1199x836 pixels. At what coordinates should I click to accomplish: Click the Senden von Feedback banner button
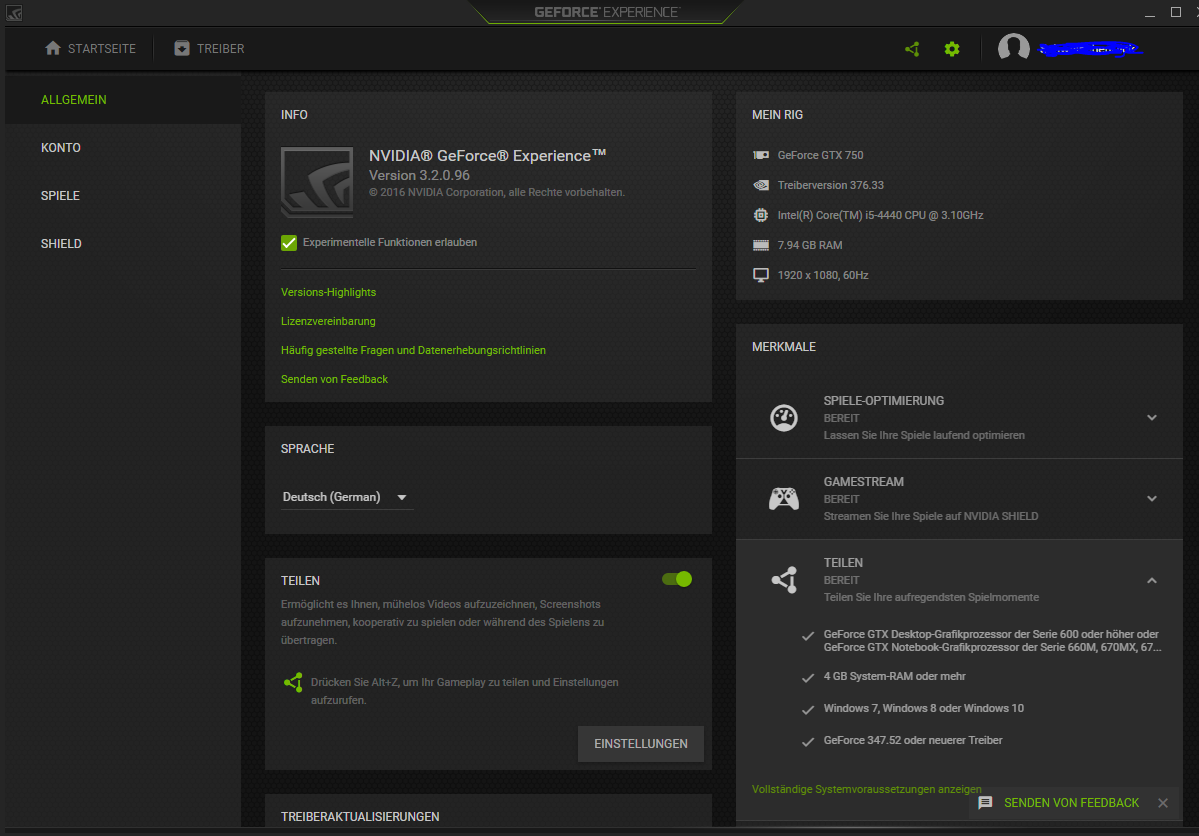coord(1071,802)
